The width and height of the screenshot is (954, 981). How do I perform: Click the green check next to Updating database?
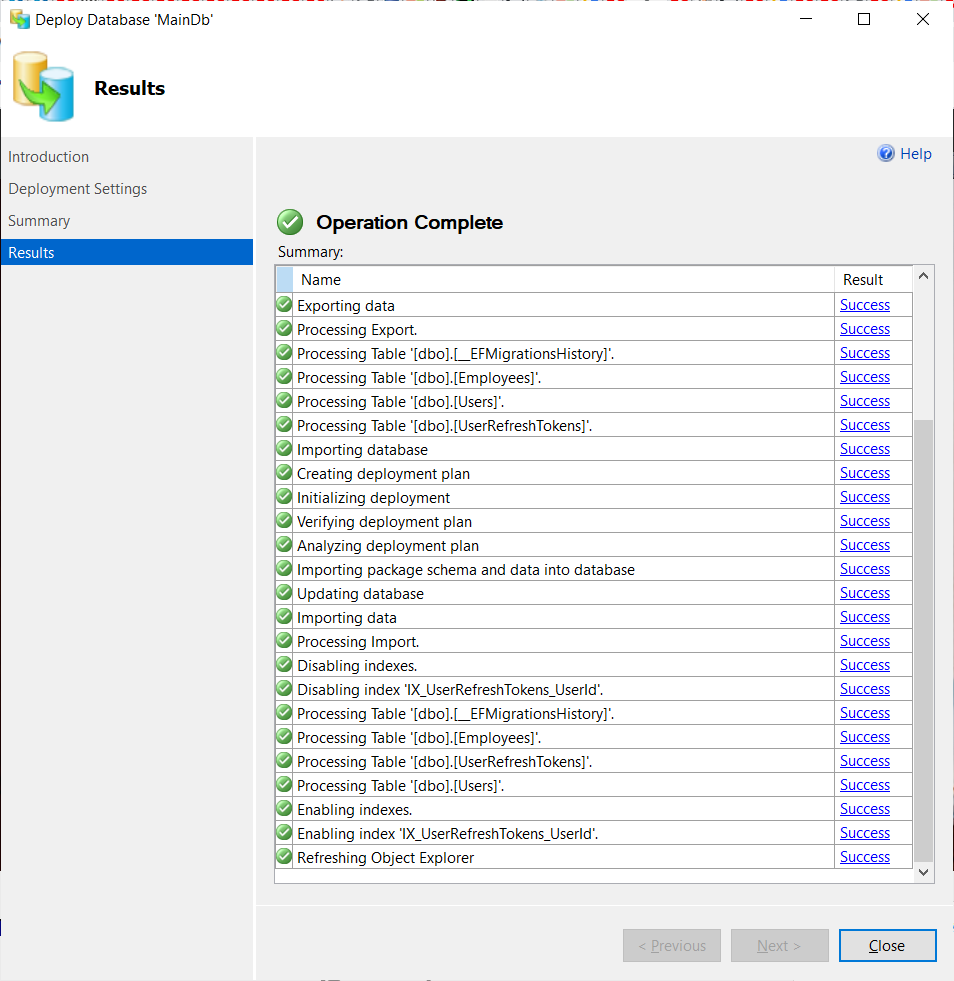pyautogui.click(x=284, y=592)
